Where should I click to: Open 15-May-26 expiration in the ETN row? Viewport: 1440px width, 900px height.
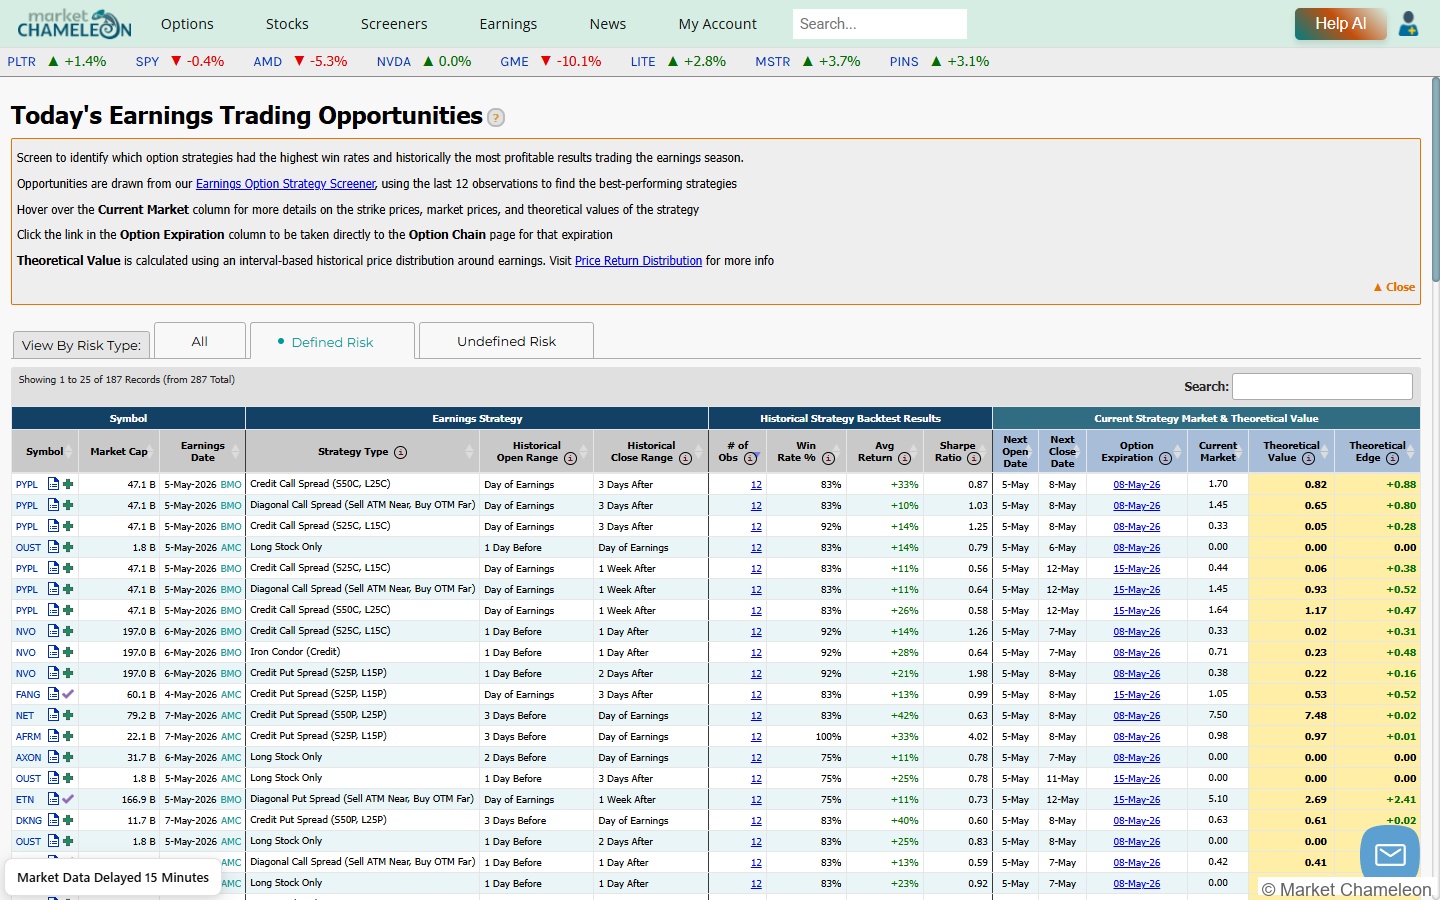pos(1137,800)
